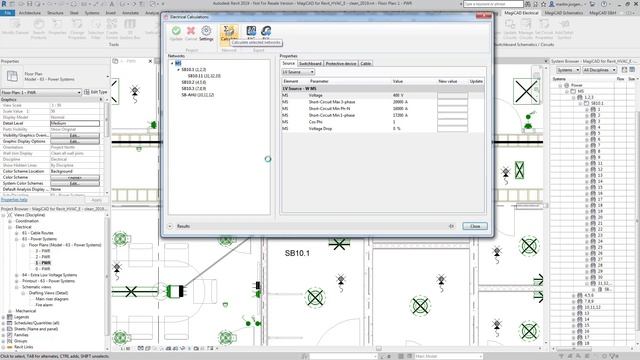Click Edit Type button in Properties
640x360 pixels.
[x=96, y=92]
